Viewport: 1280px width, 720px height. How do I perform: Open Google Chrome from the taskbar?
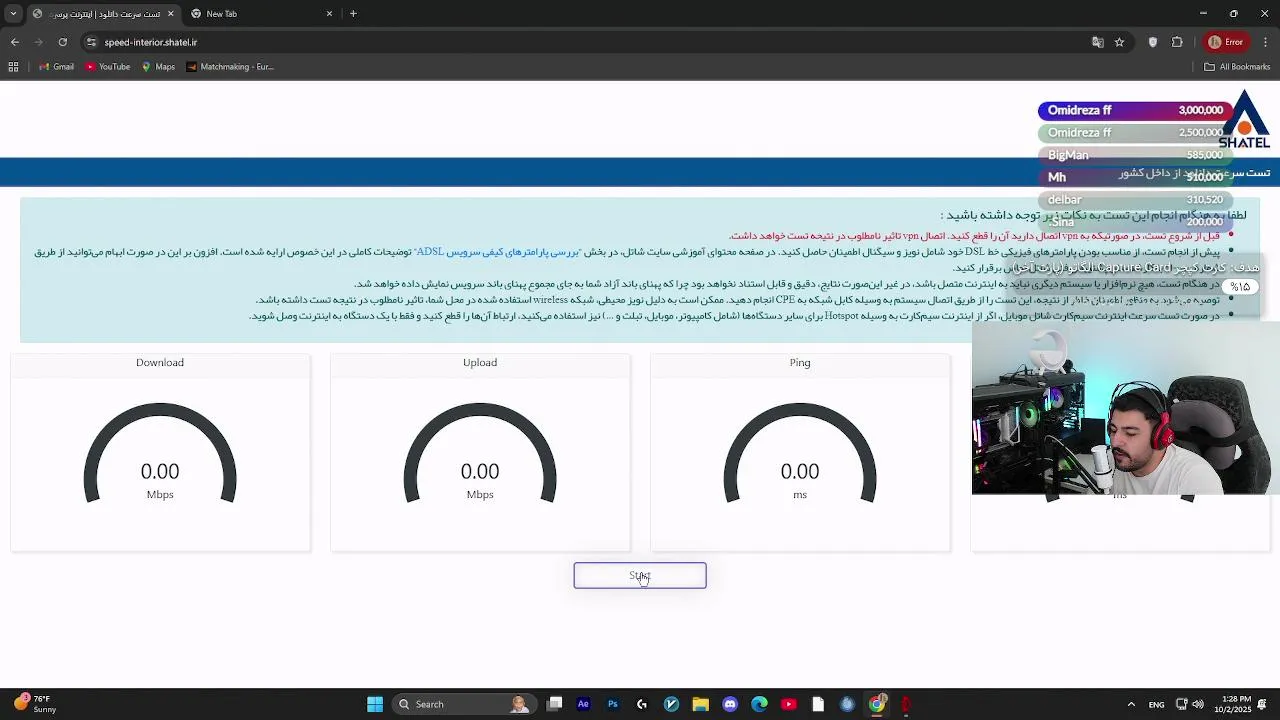[x=876, y=704]
